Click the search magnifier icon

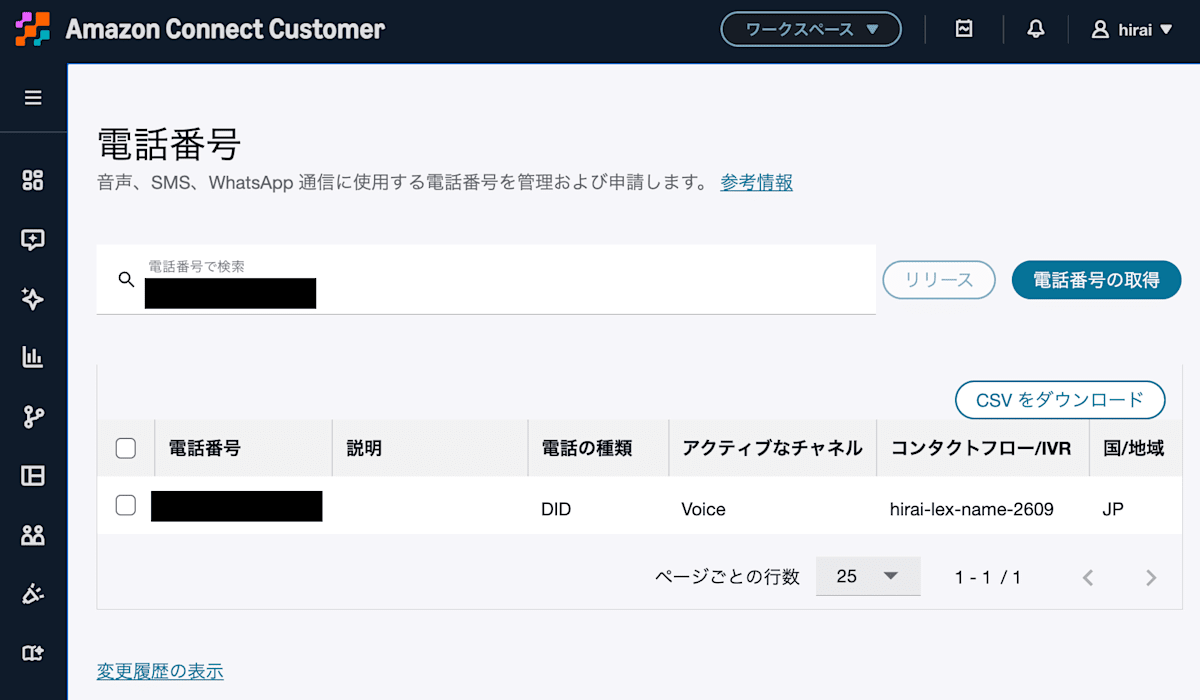point(126,279)
